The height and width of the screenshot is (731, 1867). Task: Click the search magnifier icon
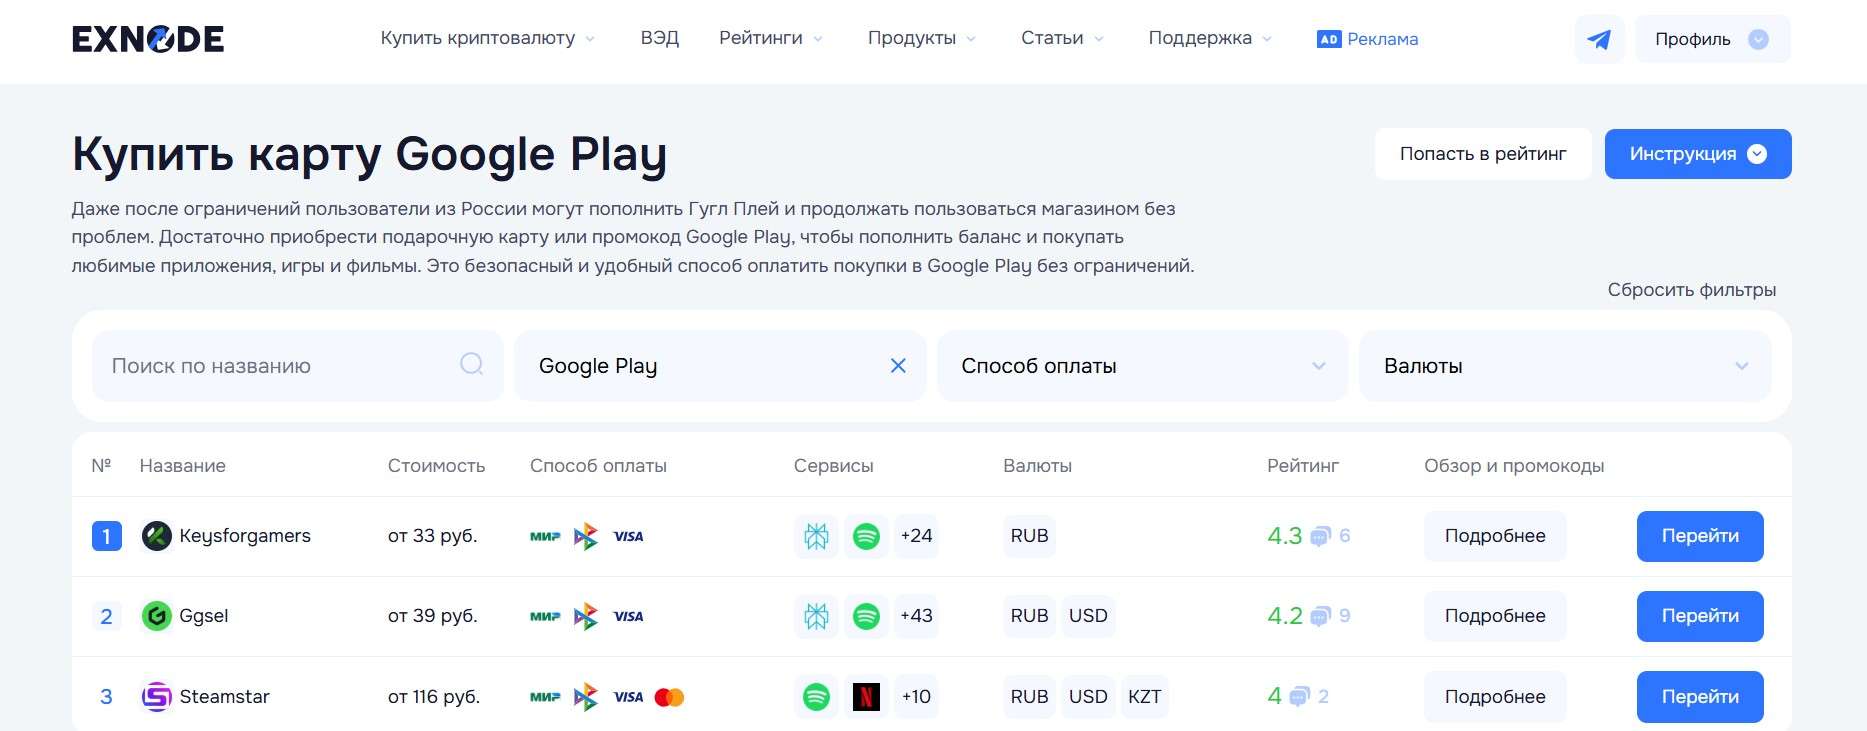(471, 364)
